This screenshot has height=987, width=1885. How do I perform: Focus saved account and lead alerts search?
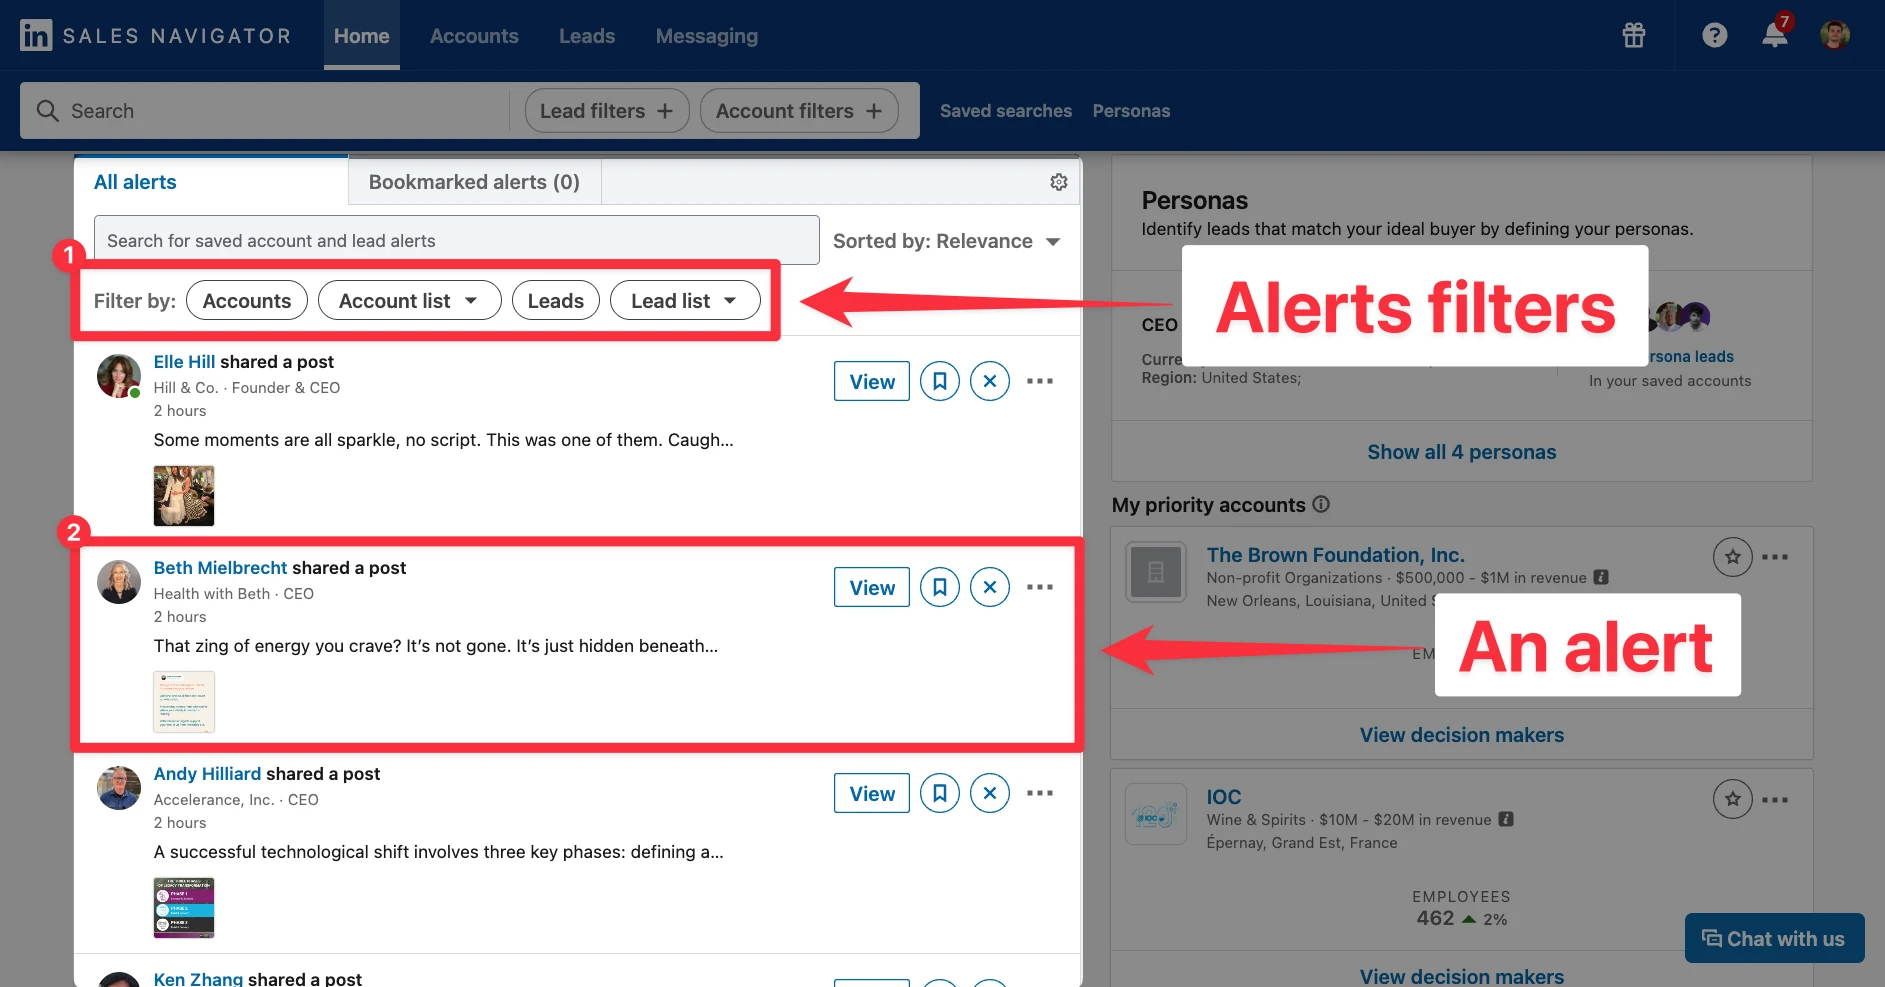click(x=457, y=240)
